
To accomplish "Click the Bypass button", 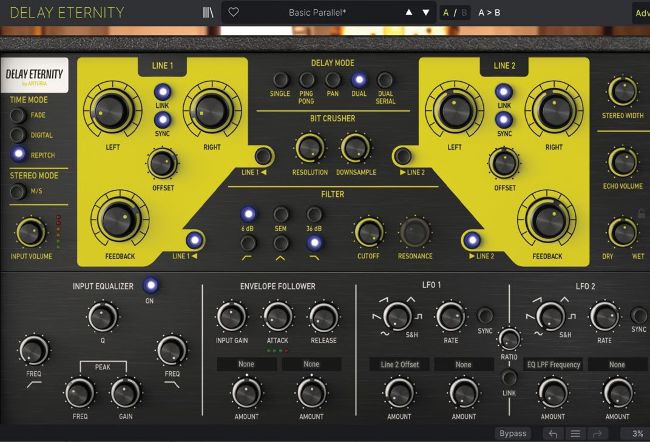I will (x=513, y=434).
